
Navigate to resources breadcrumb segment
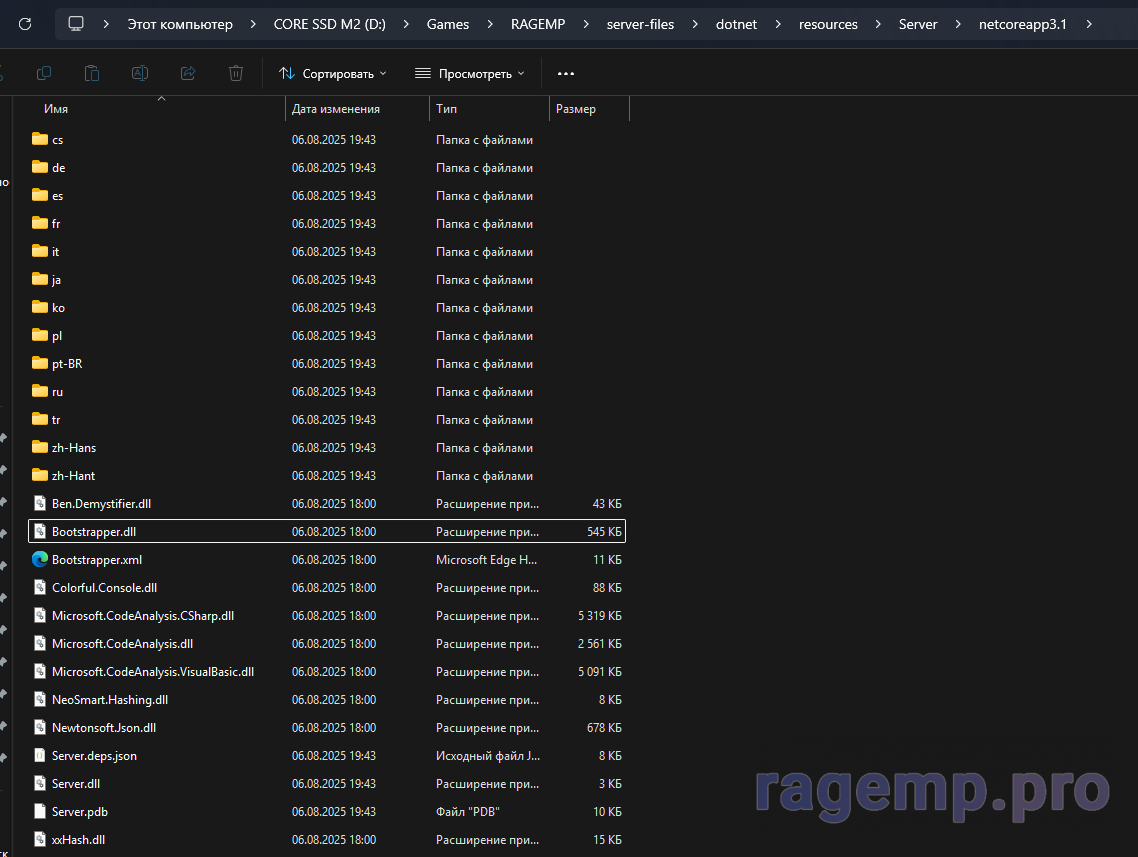(x=828, y=24)
